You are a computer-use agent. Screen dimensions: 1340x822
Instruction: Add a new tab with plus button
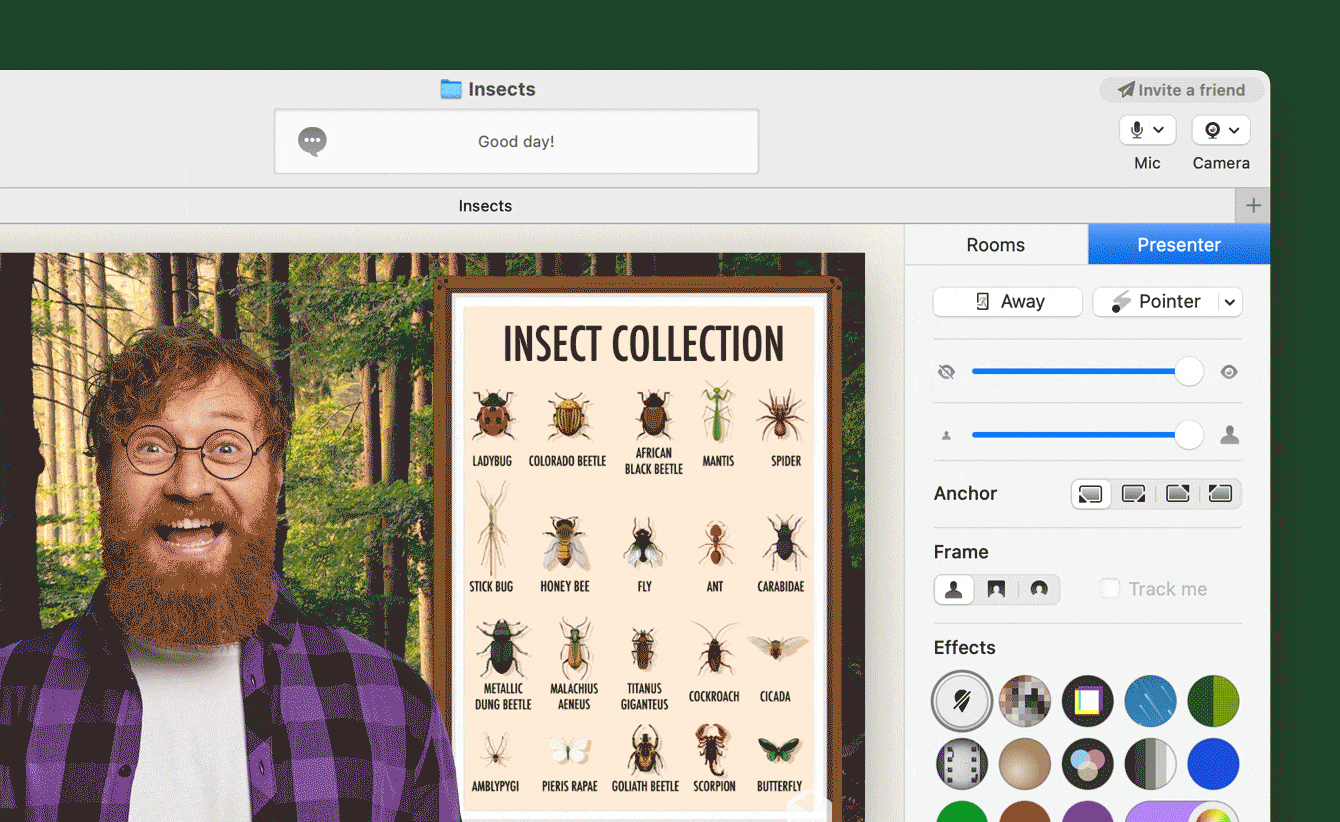click(x=1253, y=206)
